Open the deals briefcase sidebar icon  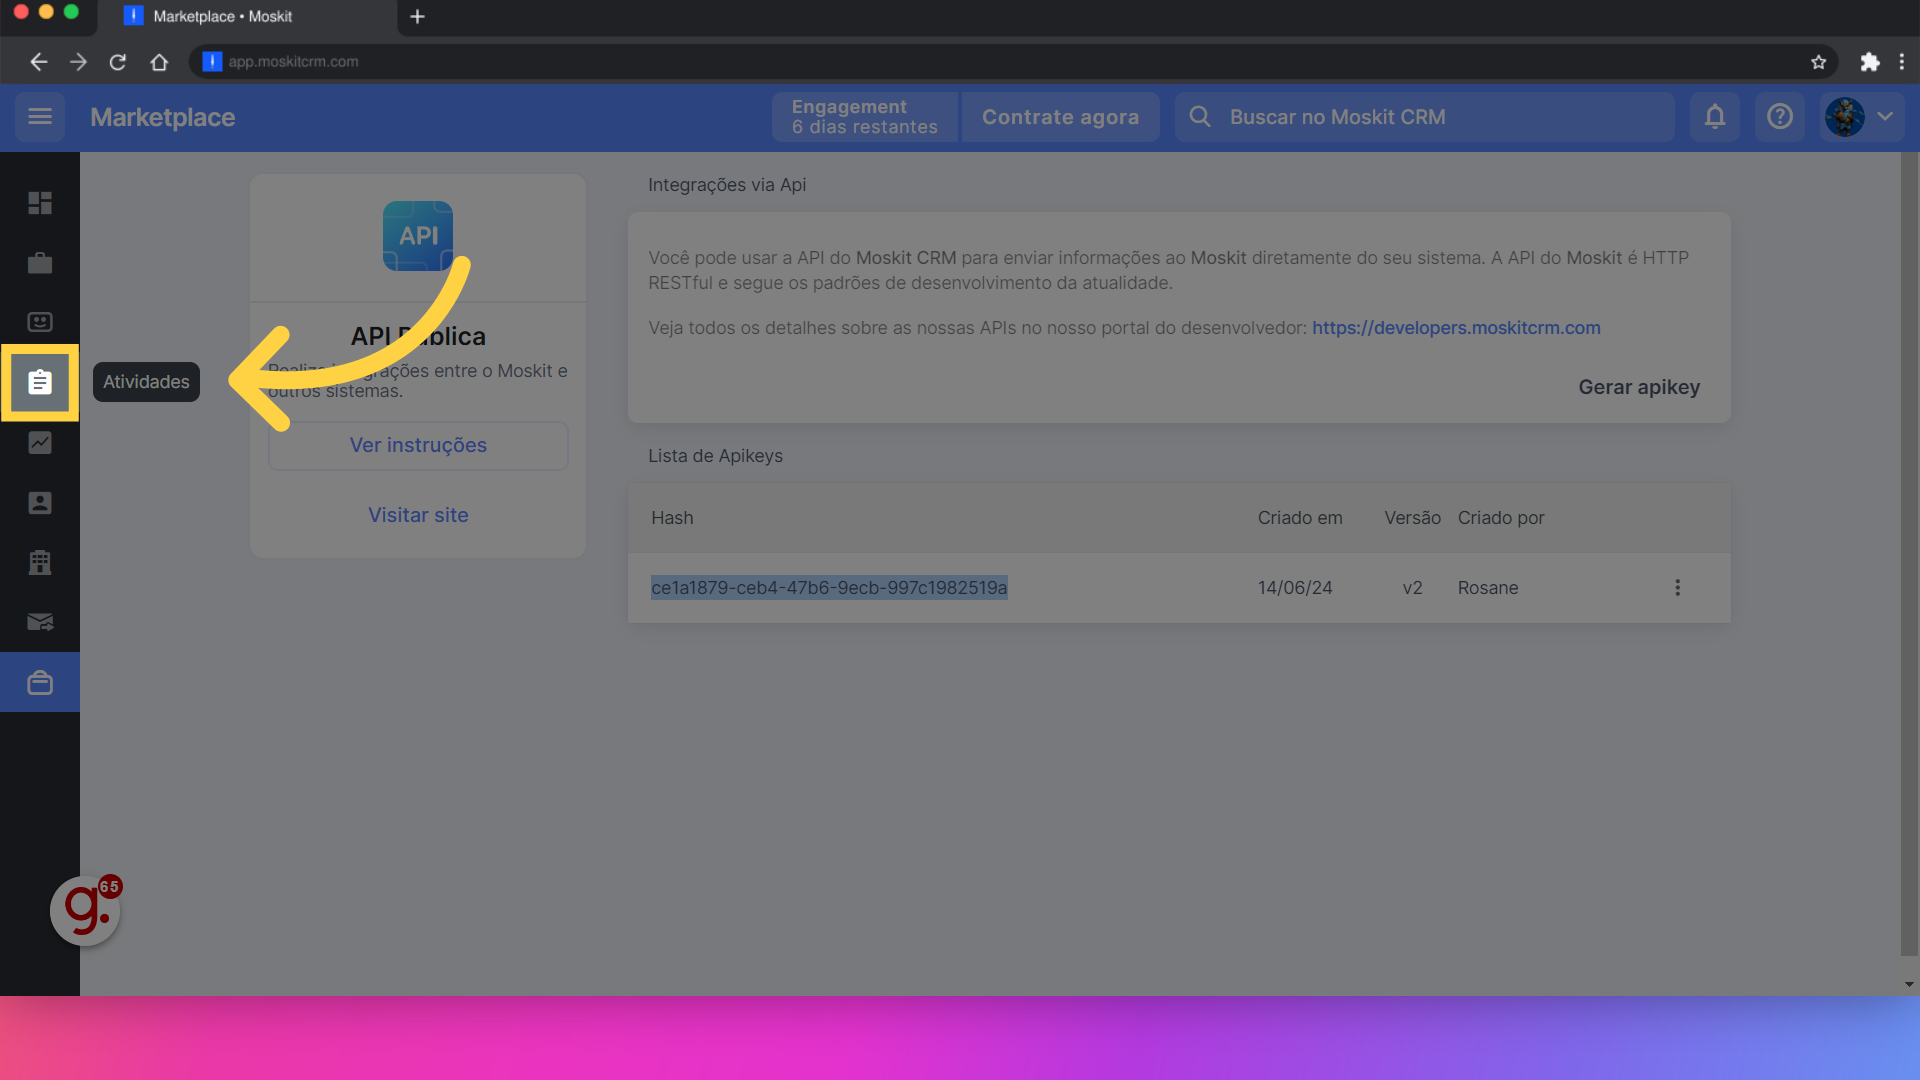(40, 263)
